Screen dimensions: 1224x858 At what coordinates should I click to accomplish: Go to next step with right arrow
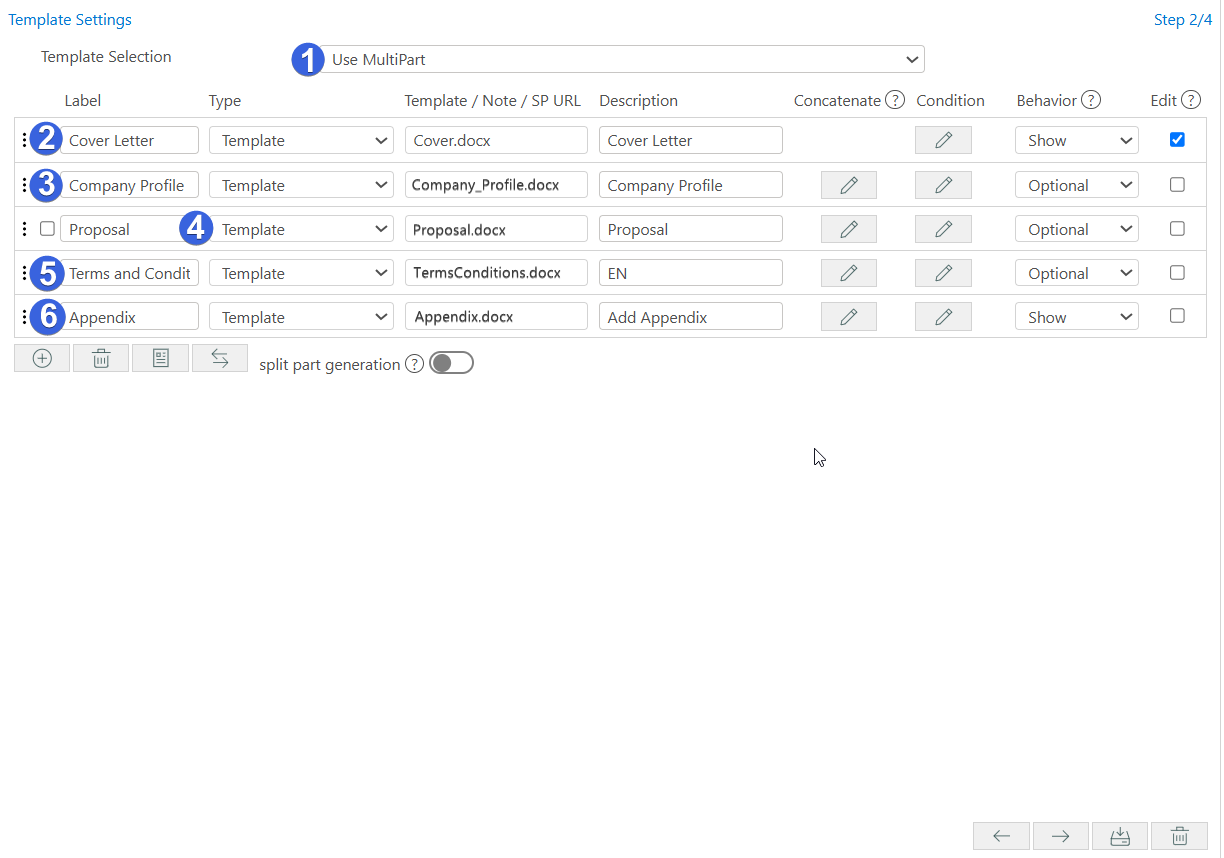point(1061,836)
